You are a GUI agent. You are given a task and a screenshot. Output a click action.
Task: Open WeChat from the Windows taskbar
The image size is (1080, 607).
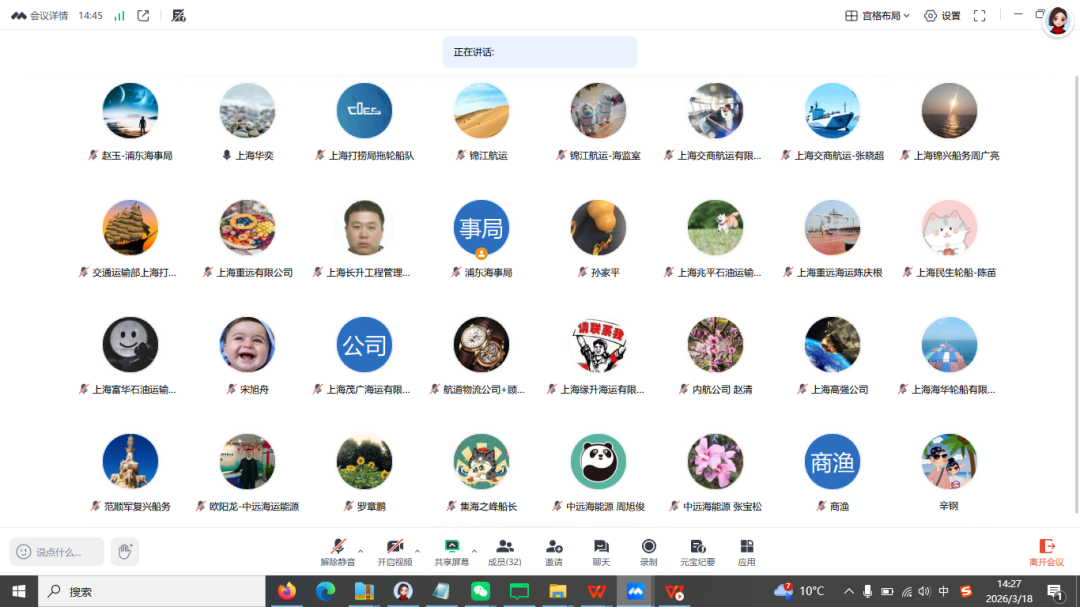tap(480, 591)
